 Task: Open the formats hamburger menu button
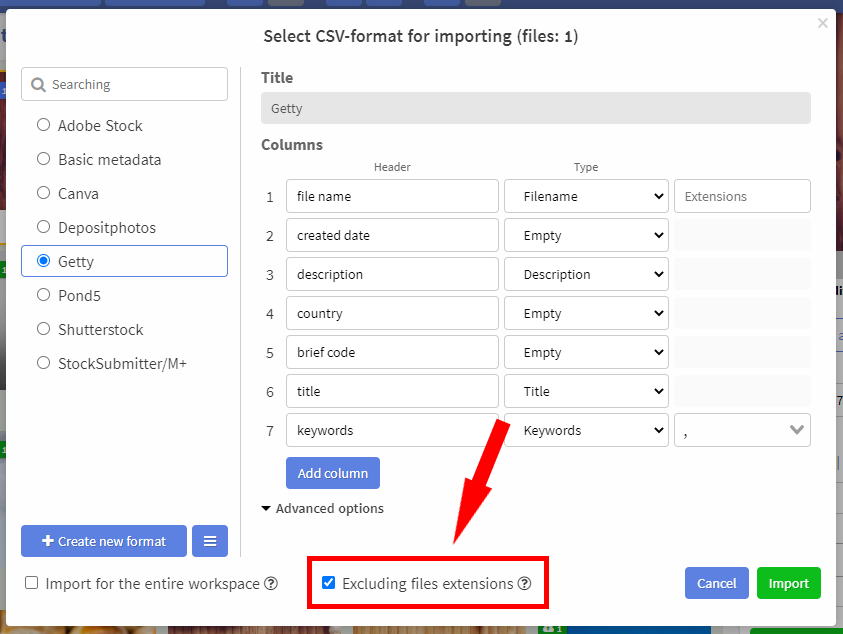tap(210, 541)
